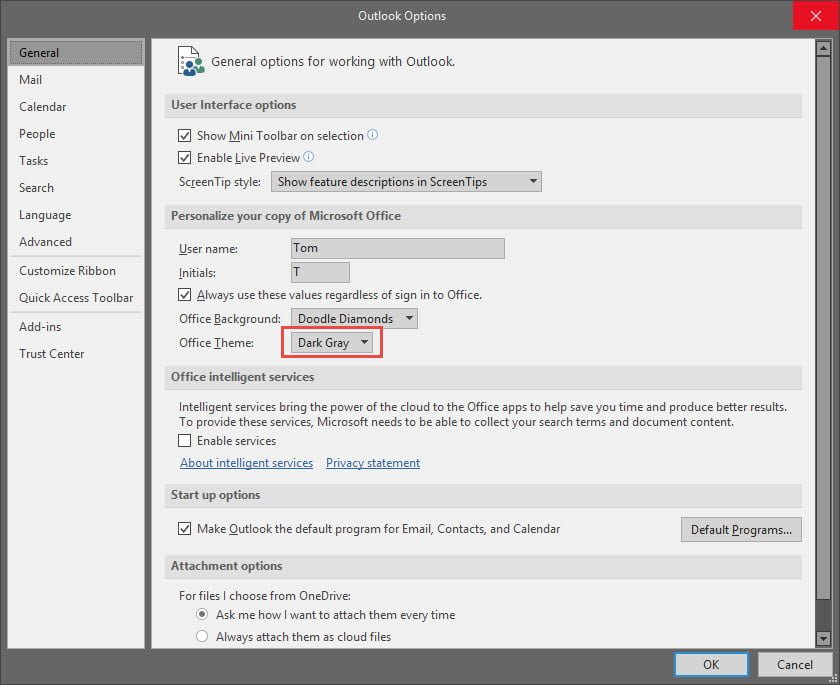Open the Privacy statement link
The width and height of the screenshot is (840, 685).
pyautogui.click(x=373, y=463)
